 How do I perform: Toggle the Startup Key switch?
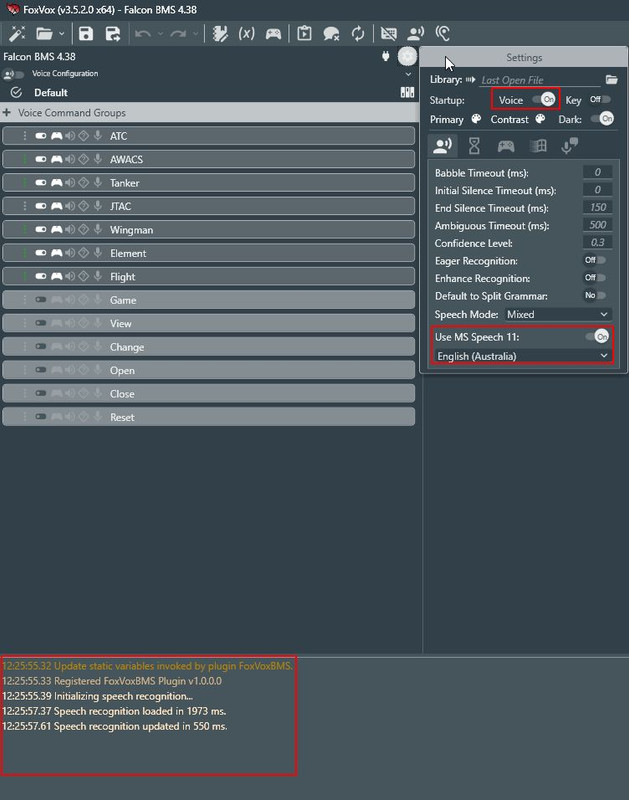tap(600, 99)
